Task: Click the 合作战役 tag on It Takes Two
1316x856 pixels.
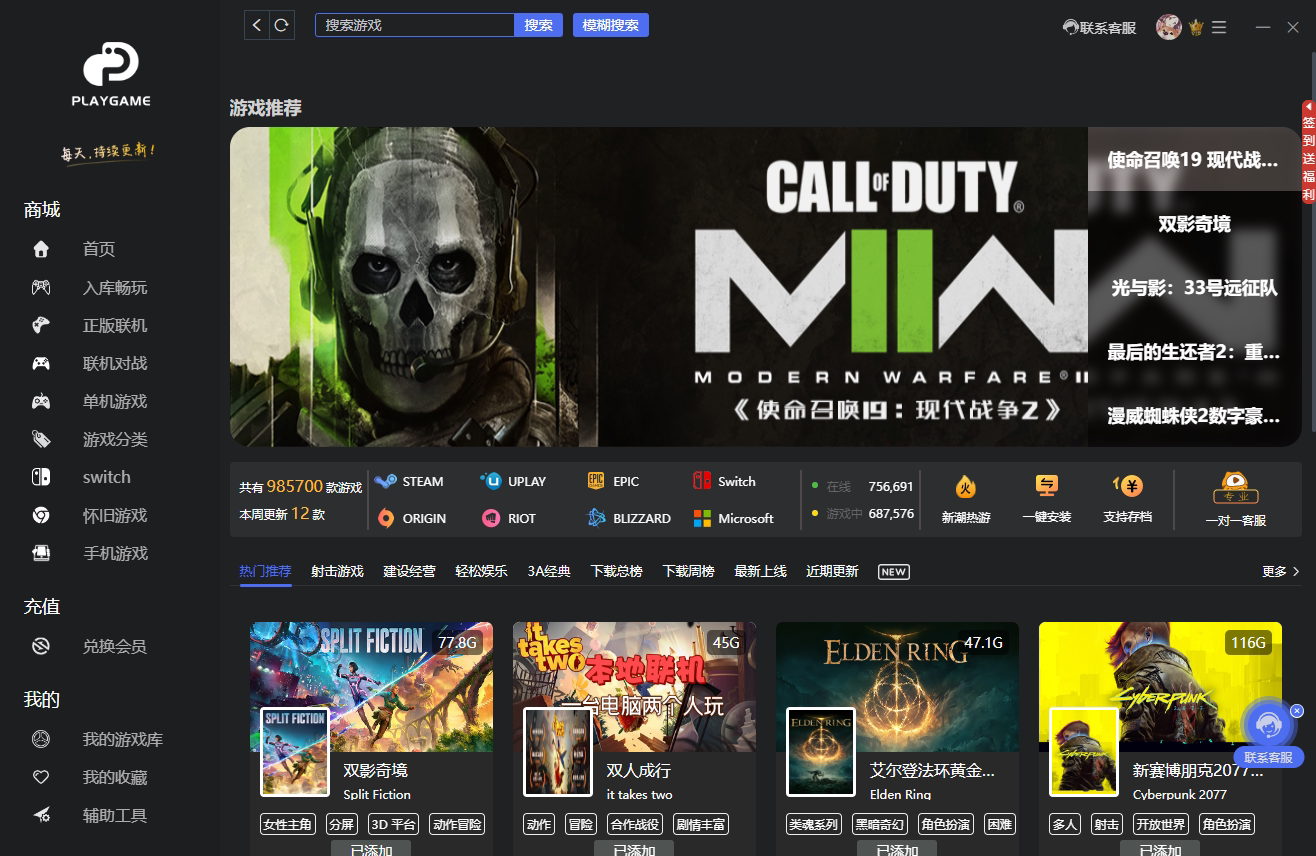Action: pos(635,825)
